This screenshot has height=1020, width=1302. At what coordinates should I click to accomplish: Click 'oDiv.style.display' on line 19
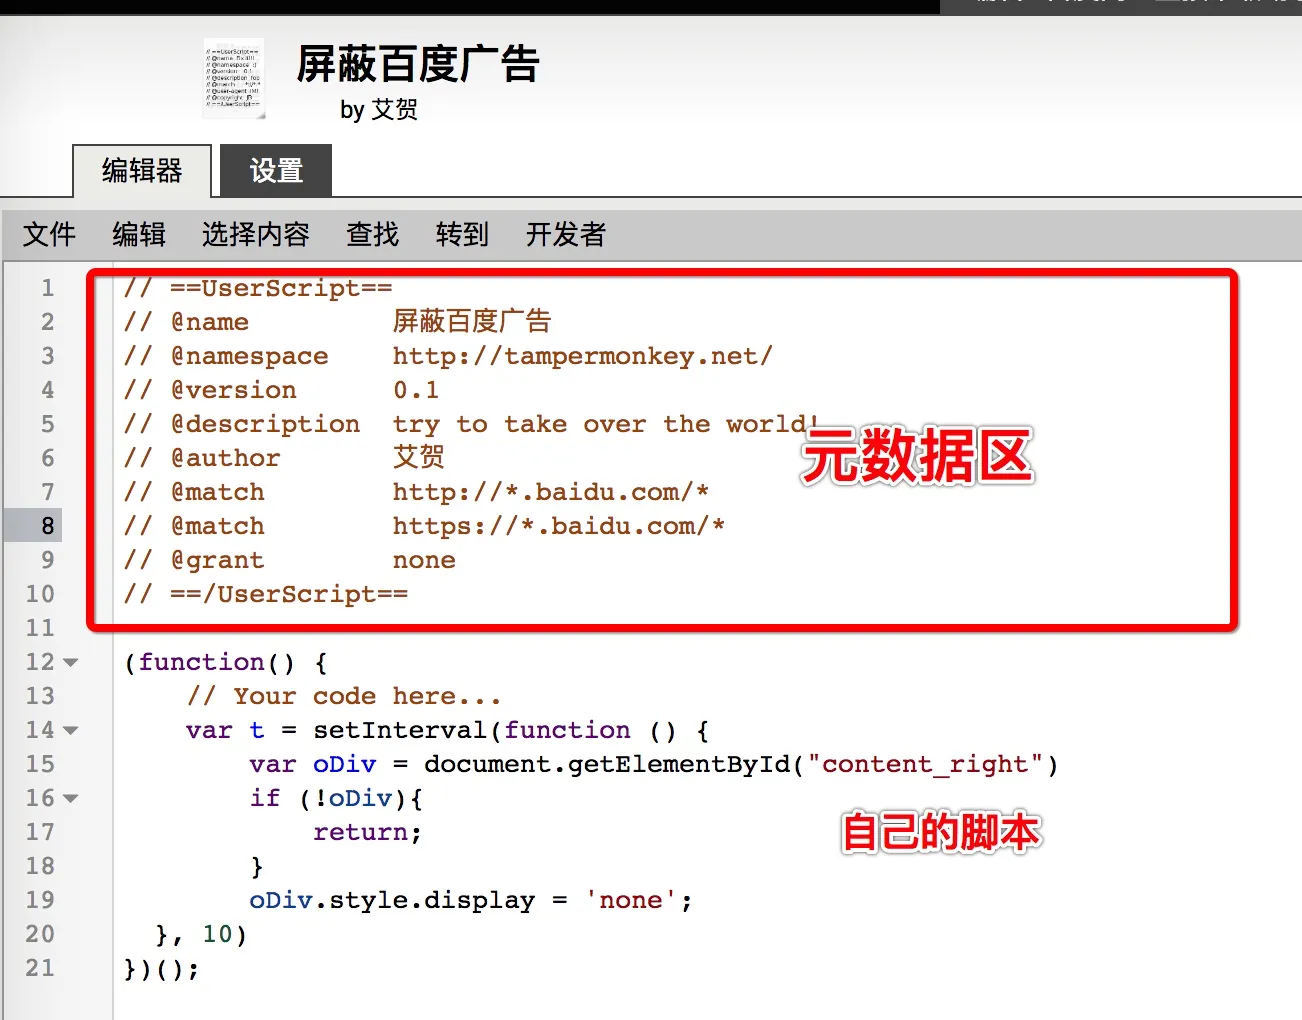pos(392,900)
